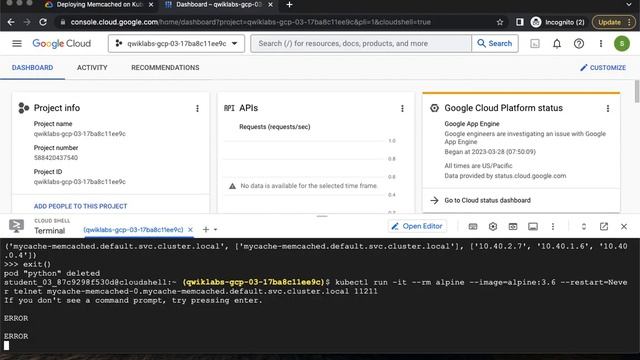Close the qwiklabs terminal session tab
Image resolution: width=640 pixels, height=360 pixels.
190,230
